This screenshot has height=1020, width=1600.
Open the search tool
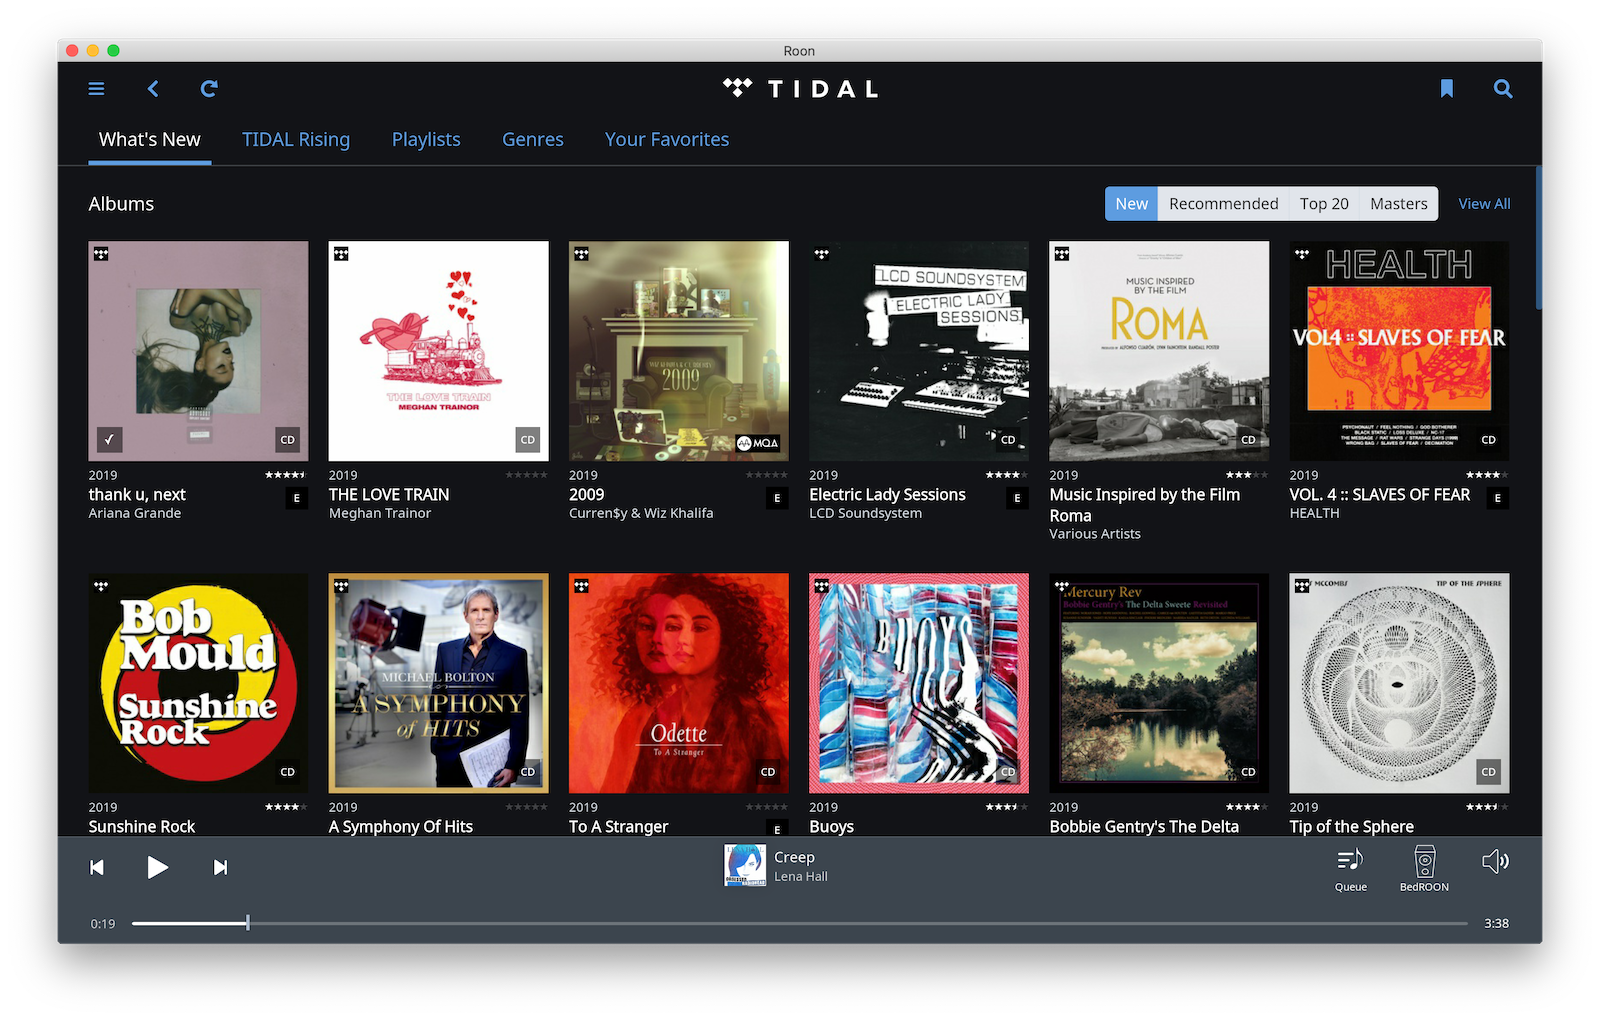tap(1503, 89)
